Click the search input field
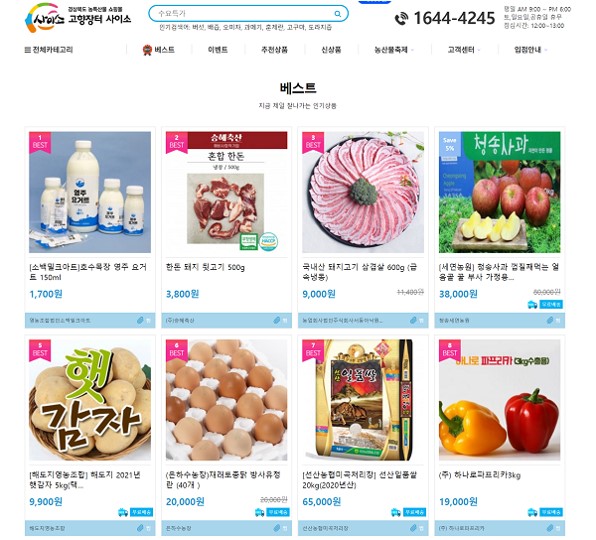 243,14
